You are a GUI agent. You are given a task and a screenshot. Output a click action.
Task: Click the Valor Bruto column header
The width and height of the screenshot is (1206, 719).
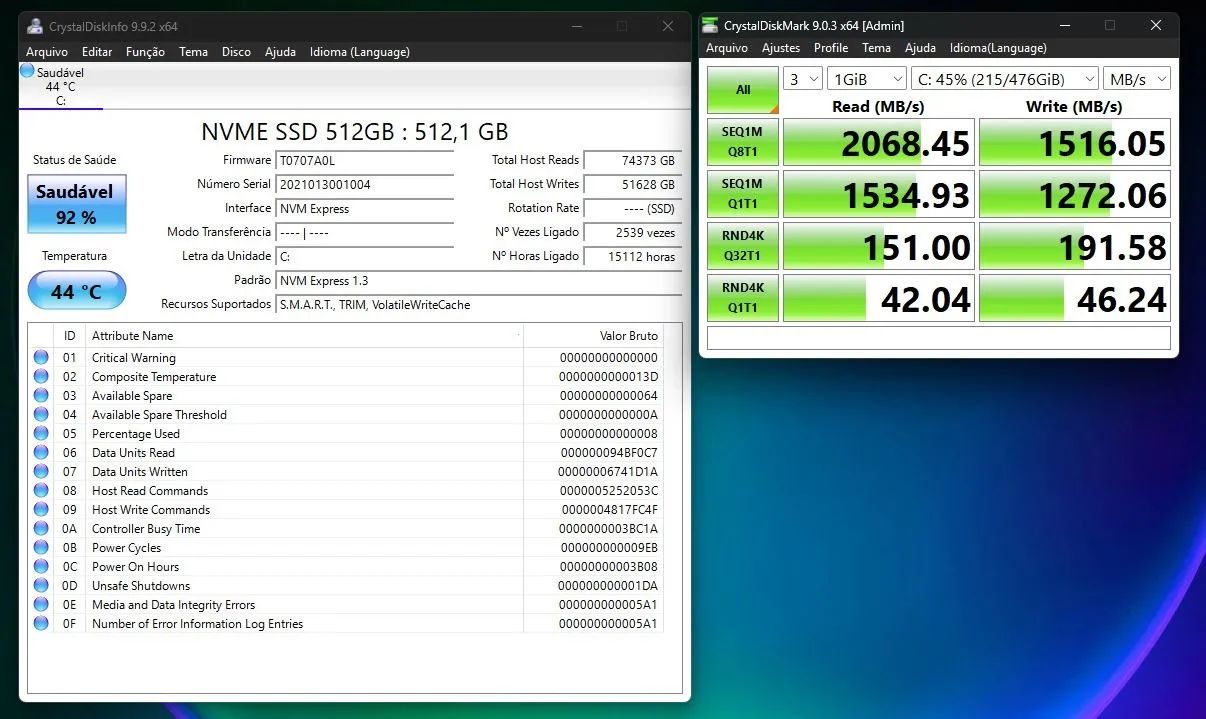[593, 336]
